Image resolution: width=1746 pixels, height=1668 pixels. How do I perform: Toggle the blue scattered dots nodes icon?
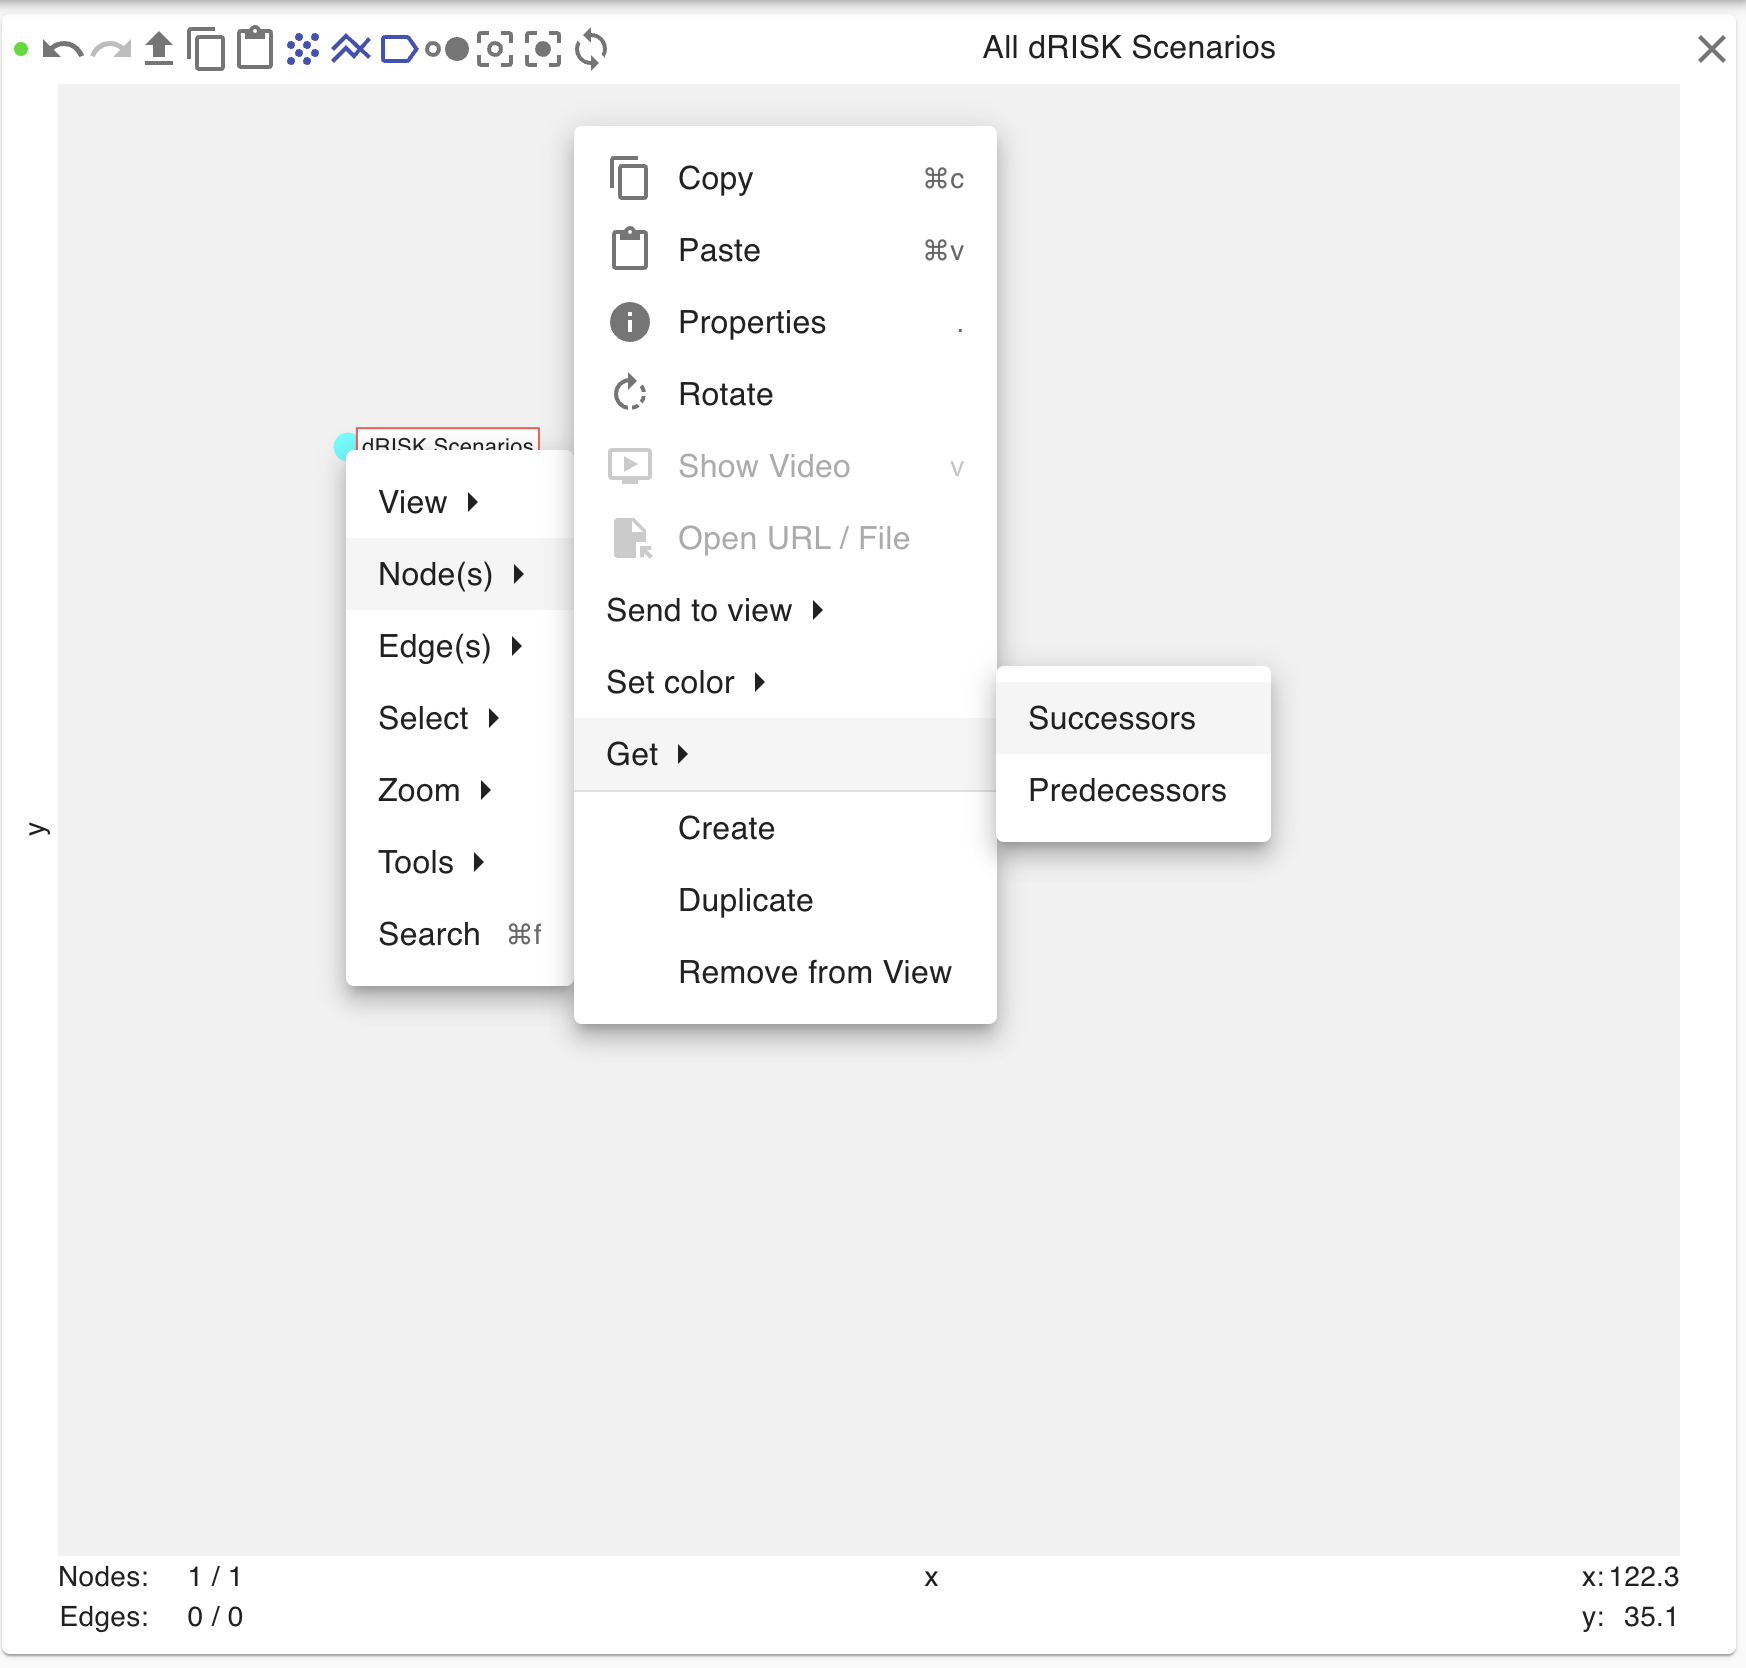click(303, 49)
